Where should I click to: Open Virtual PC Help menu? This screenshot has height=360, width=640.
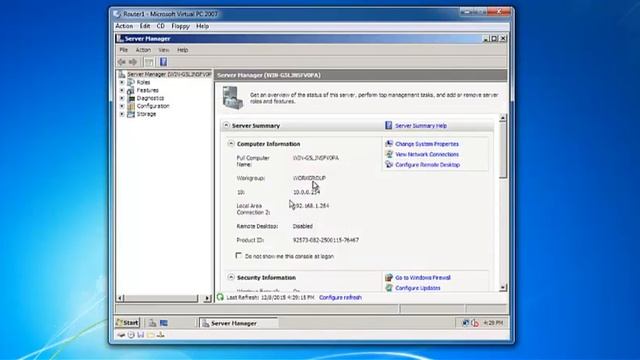202,26
